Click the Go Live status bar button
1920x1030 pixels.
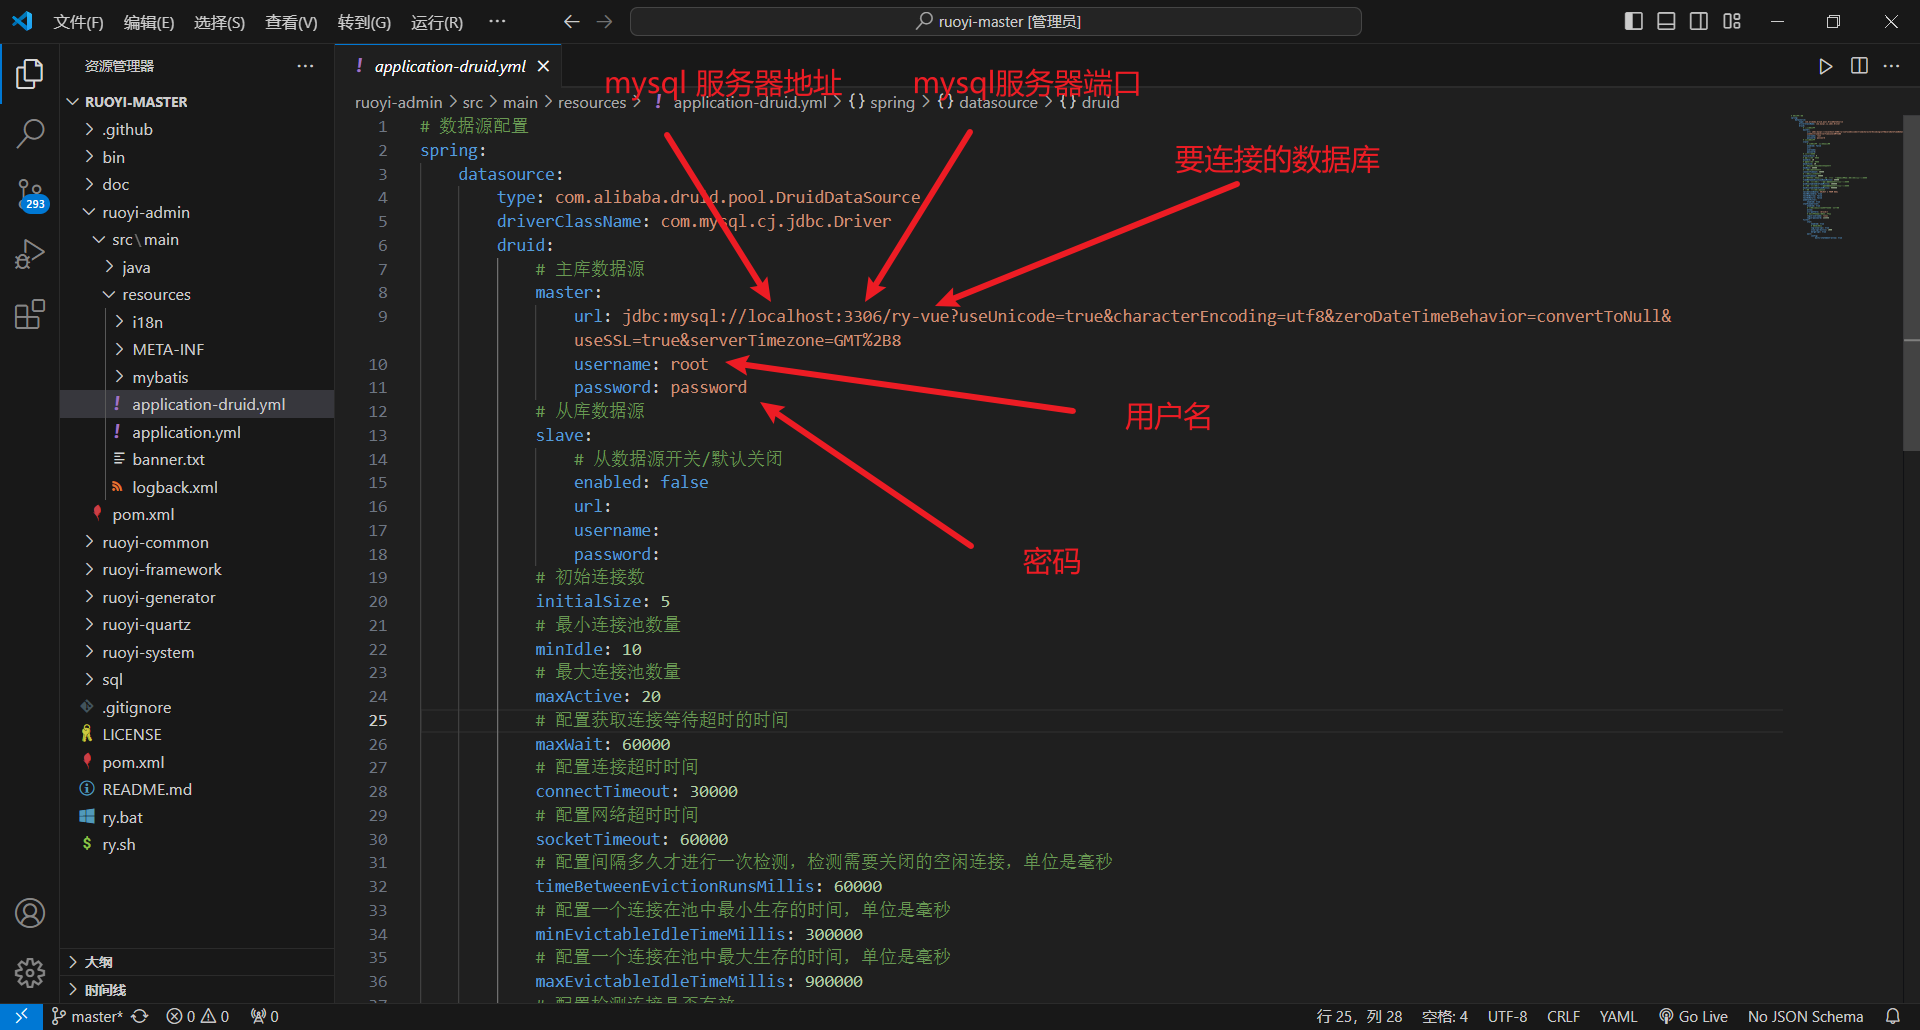(1693, 1016)
